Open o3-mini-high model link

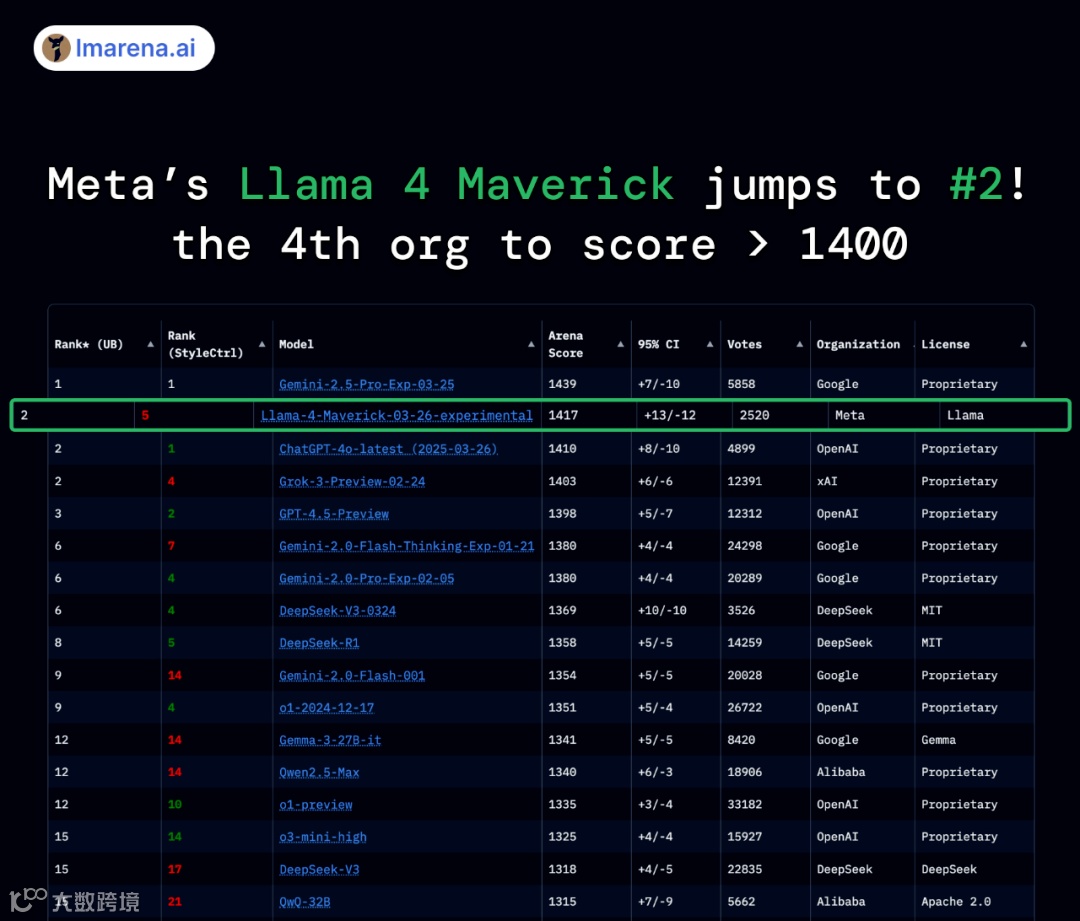pos(323,838)
